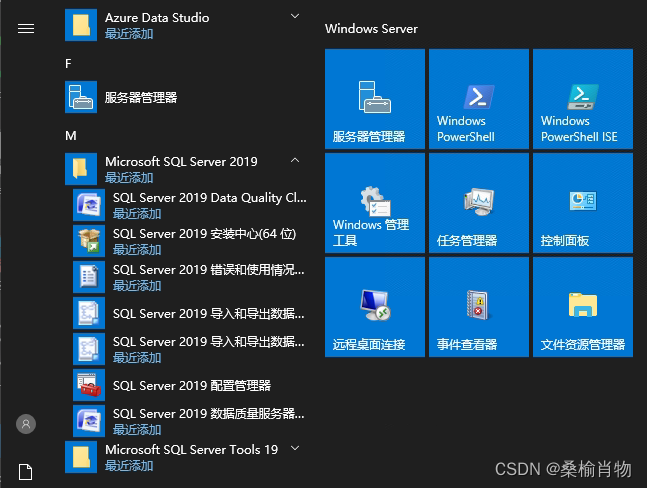Open the 远程桌面连接 tile
The height and width of the screenshot is (488, 647).
(x=375, y=307)
